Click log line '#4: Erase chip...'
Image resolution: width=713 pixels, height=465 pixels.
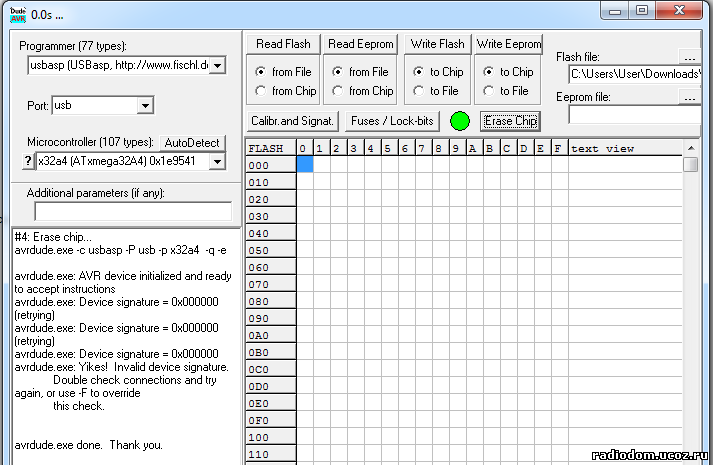tap(53, 237)
